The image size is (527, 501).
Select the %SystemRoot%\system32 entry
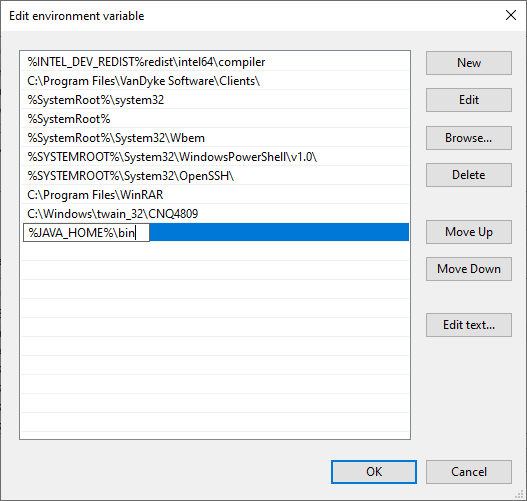pos(215,100)
